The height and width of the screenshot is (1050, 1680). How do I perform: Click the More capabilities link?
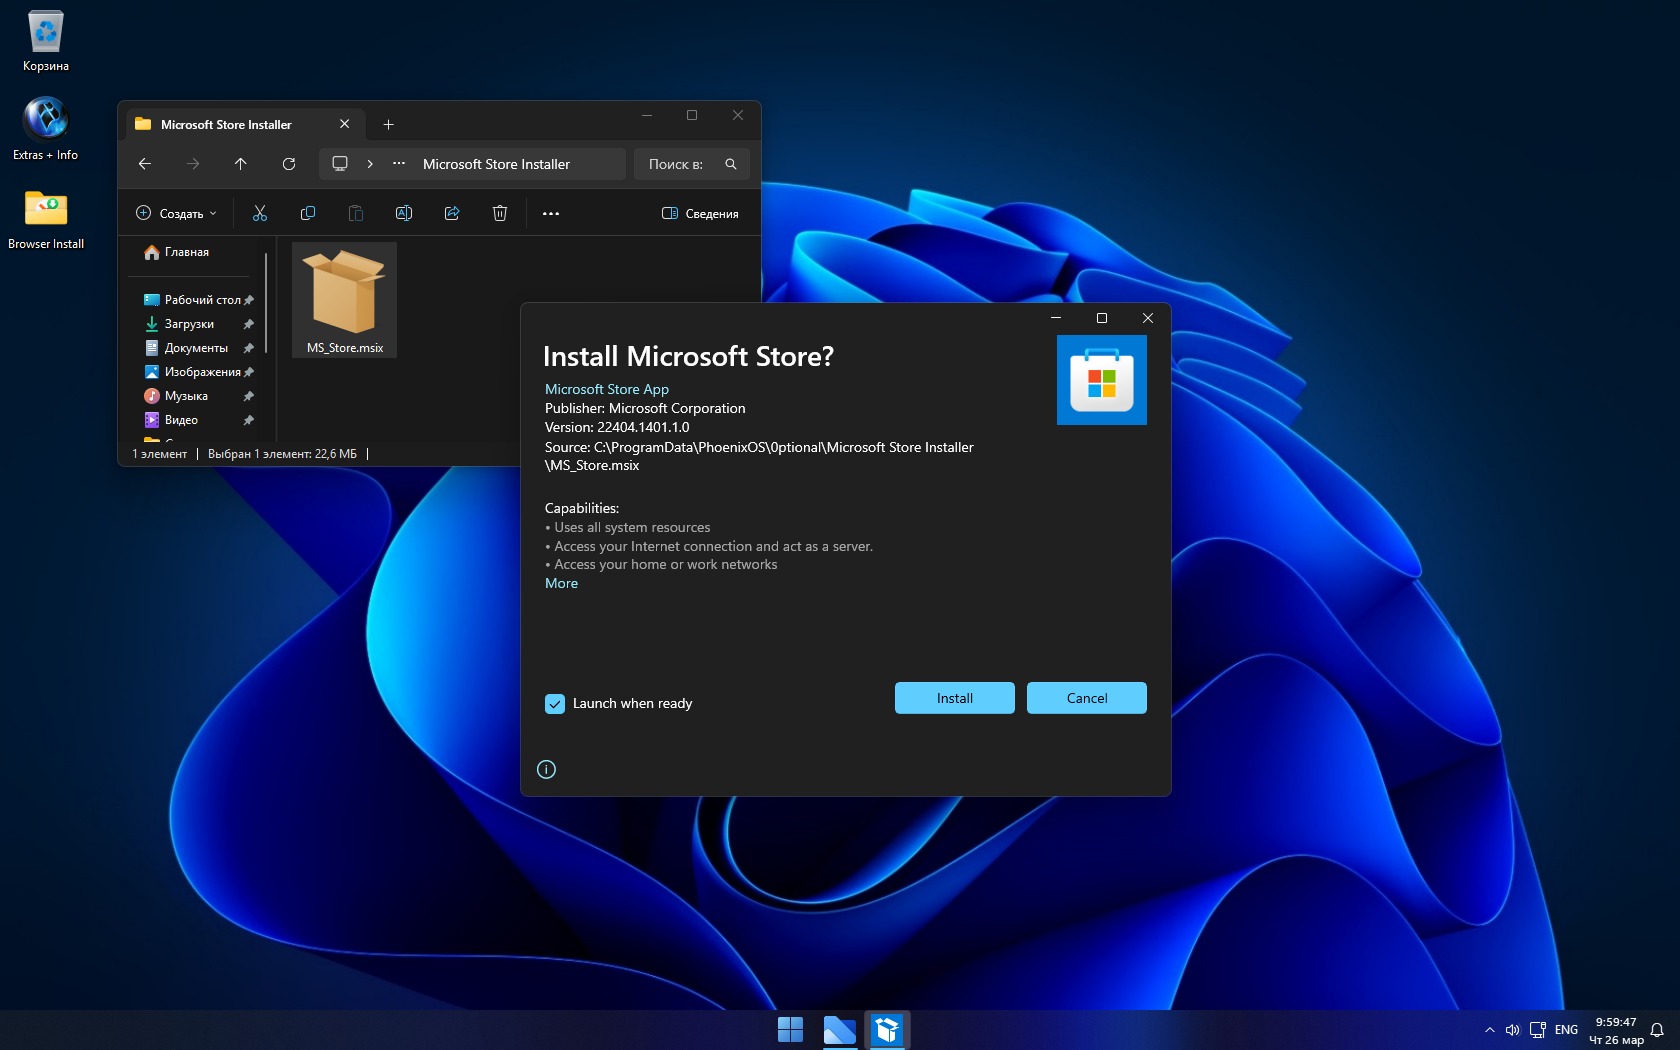(x=561, y=583)
